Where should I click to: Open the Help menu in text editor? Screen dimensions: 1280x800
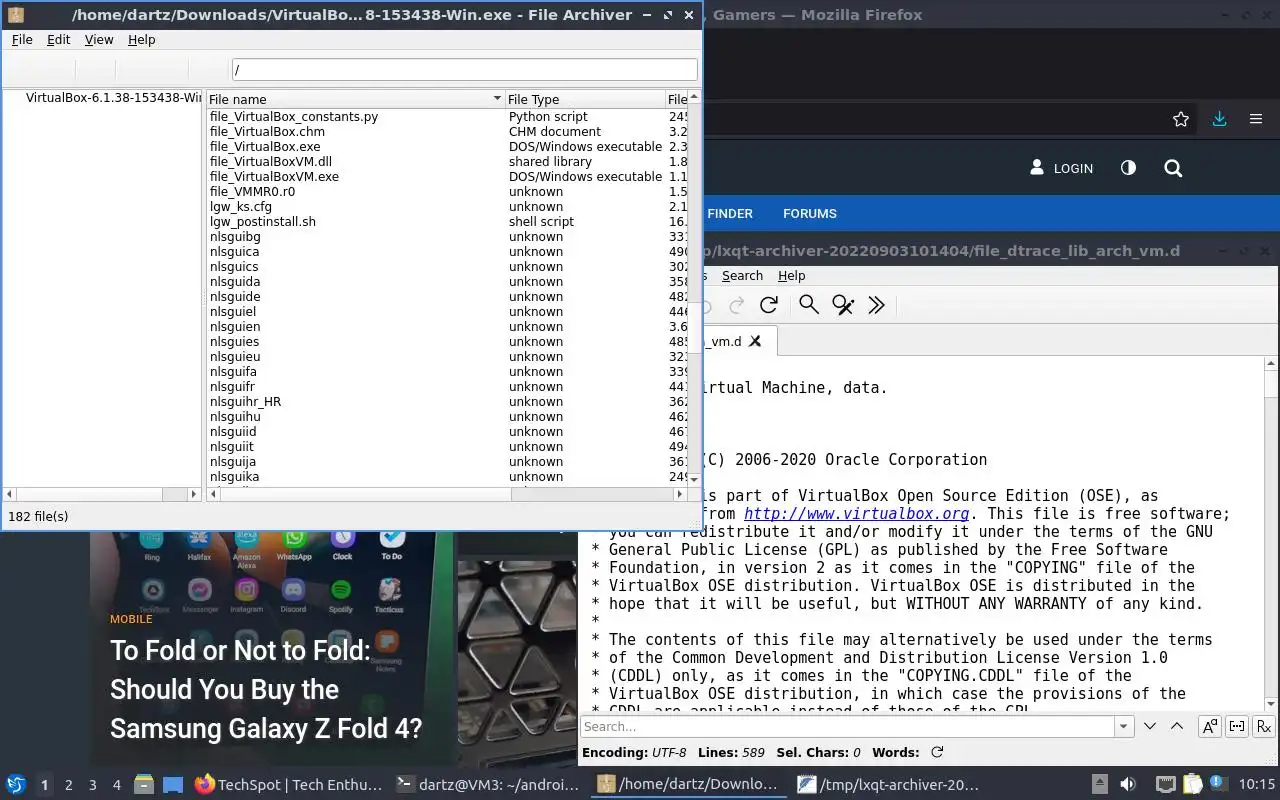(791, 276)
